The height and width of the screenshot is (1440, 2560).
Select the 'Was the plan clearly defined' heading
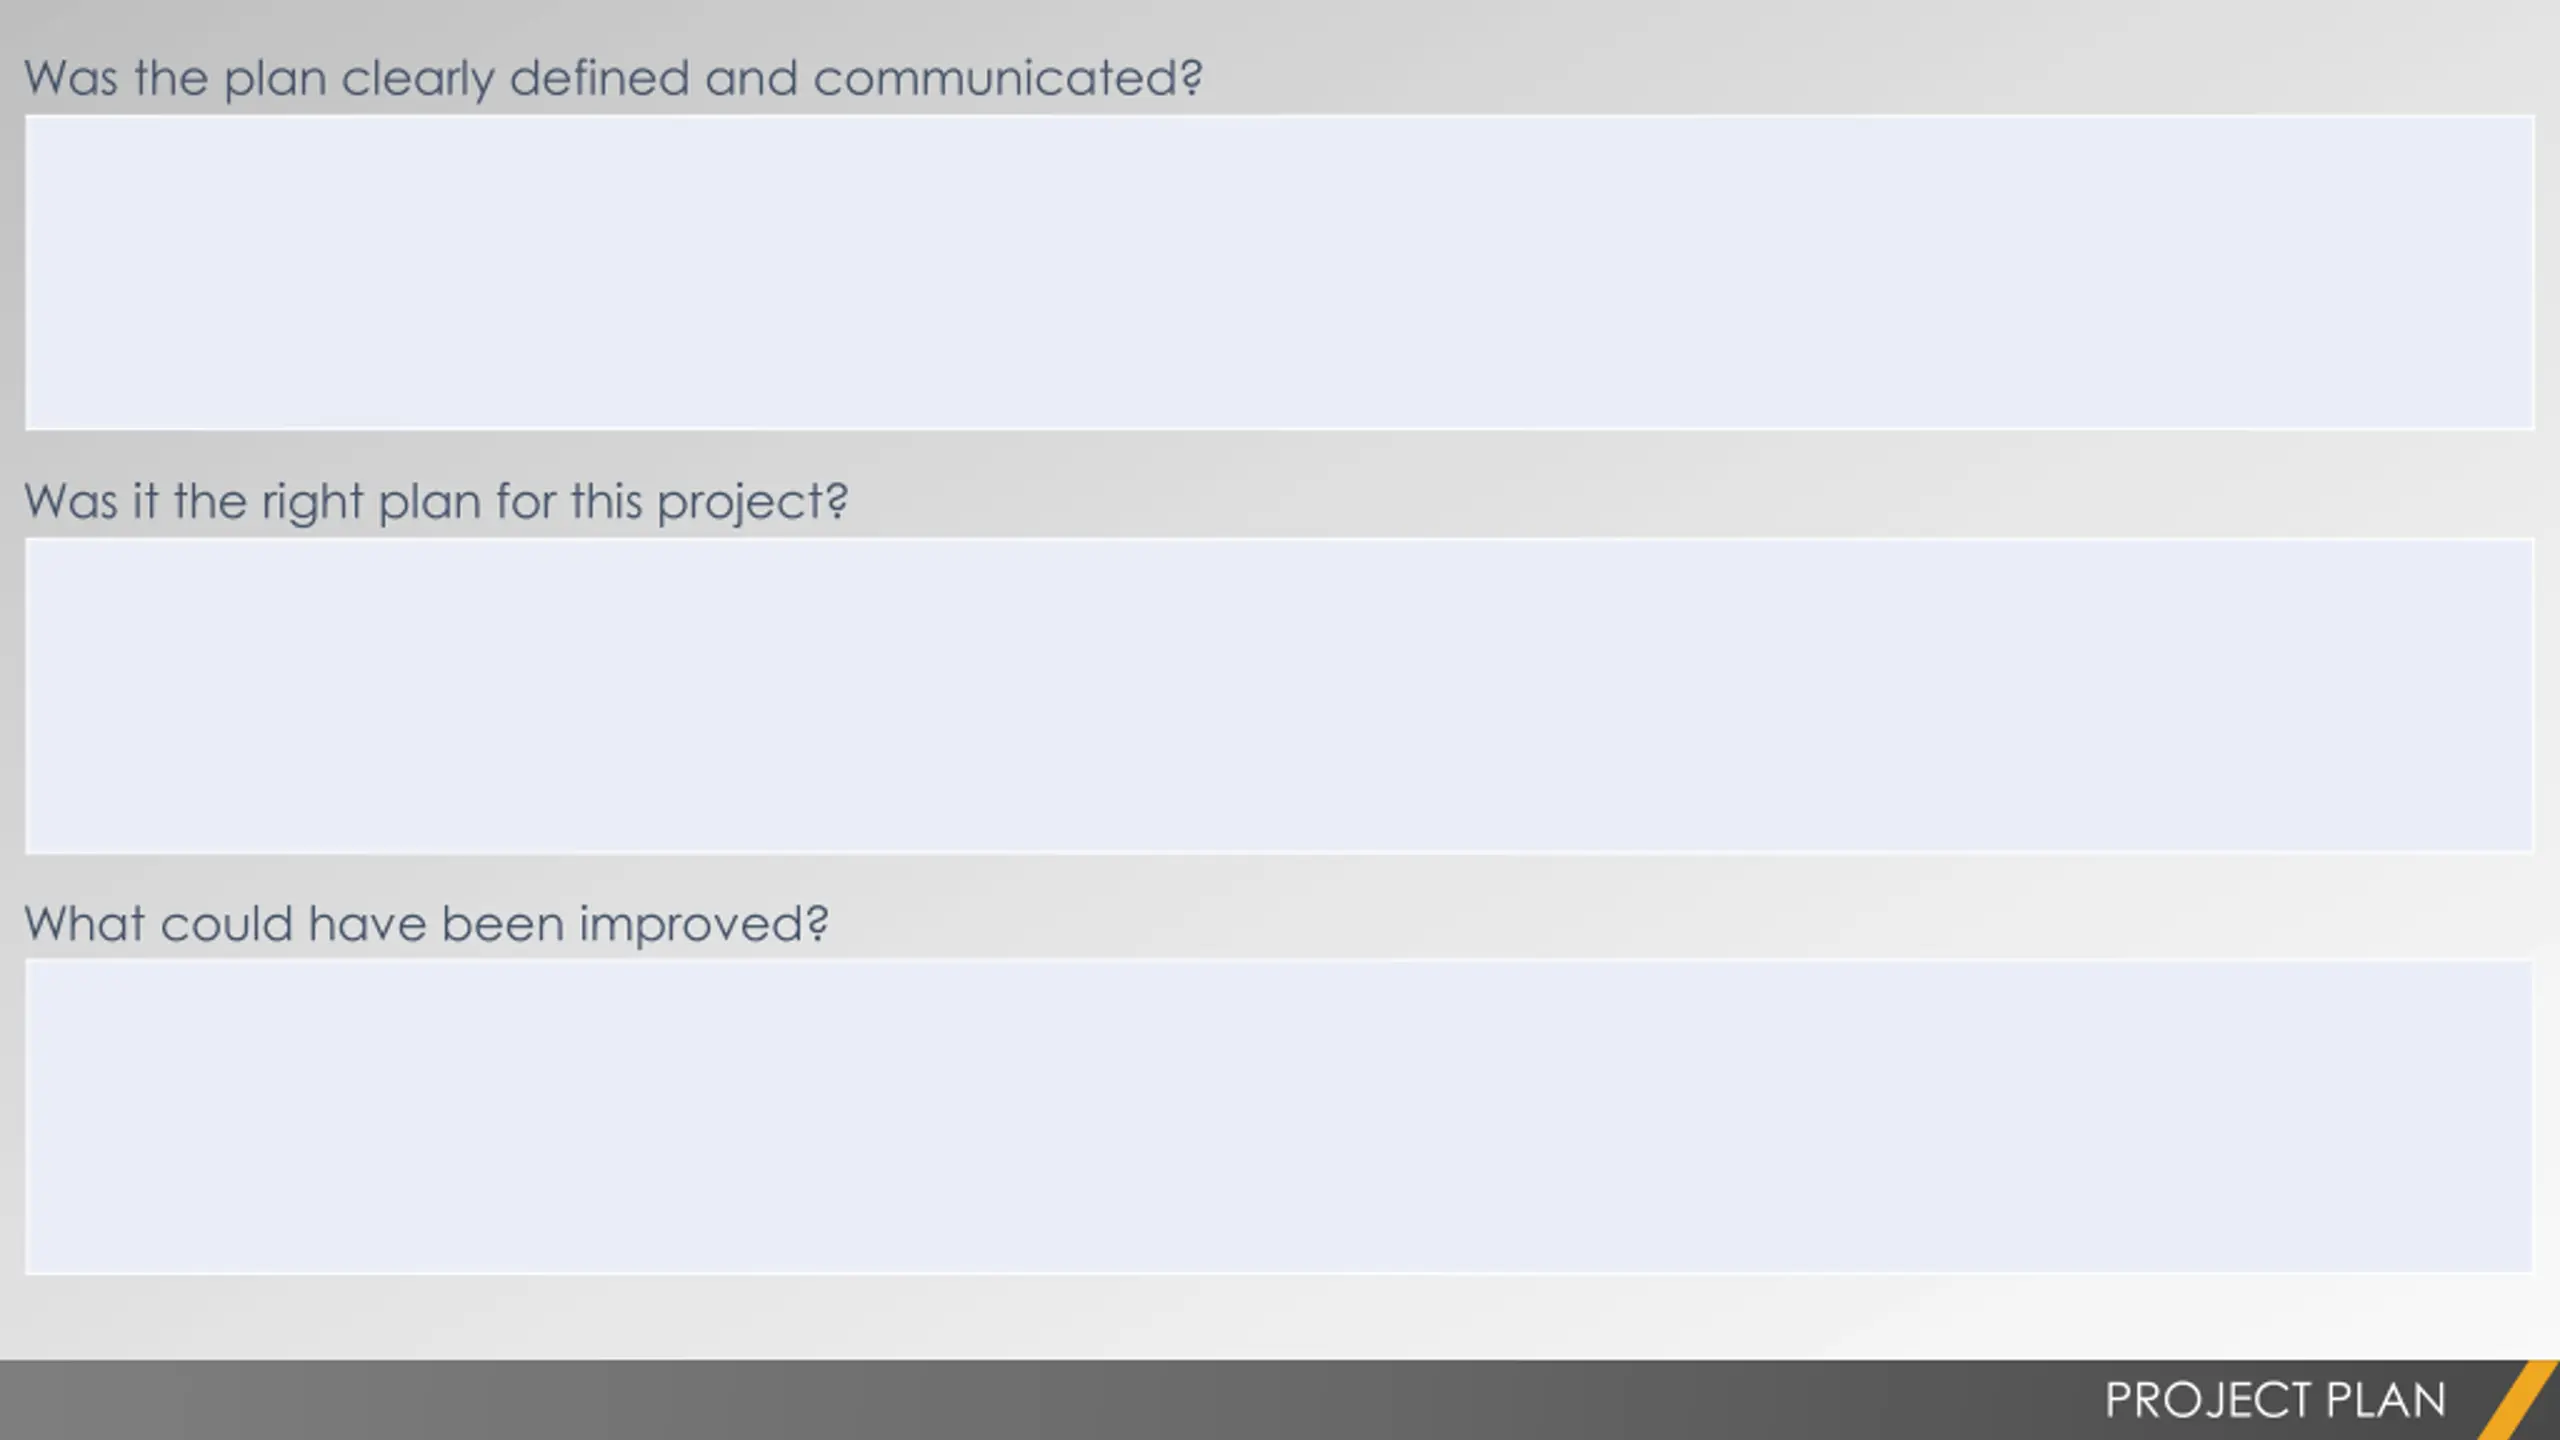[613, 79]
